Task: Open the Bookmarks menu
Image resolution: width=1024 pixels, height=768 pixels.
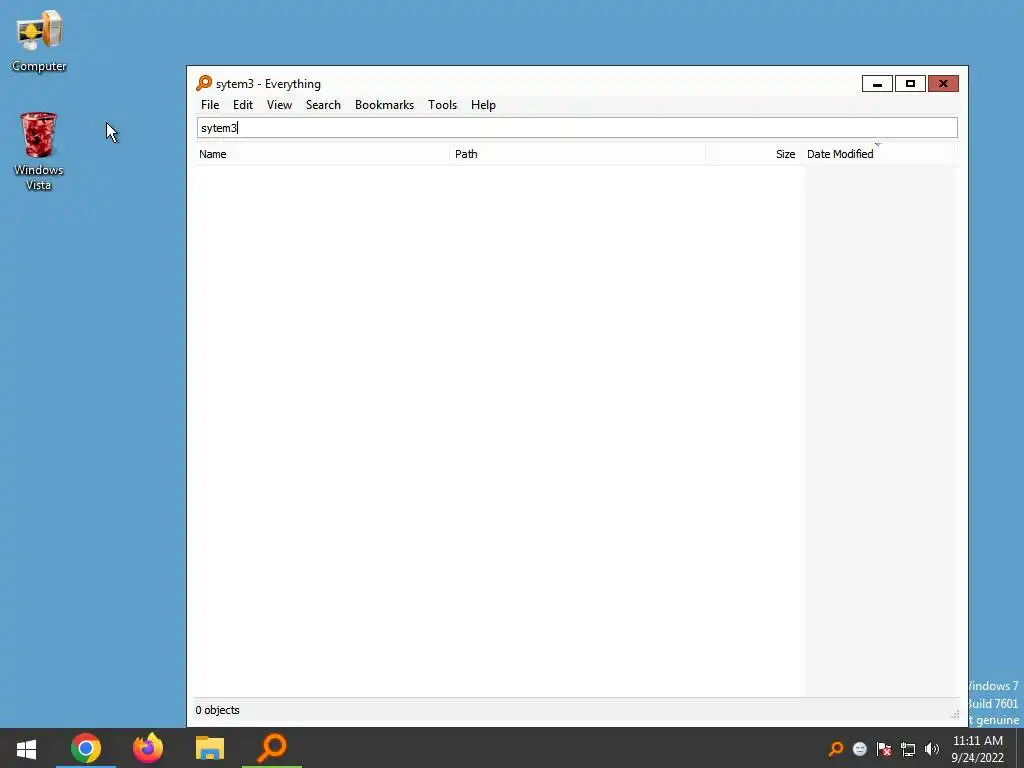Action: (x=384, y=104)
